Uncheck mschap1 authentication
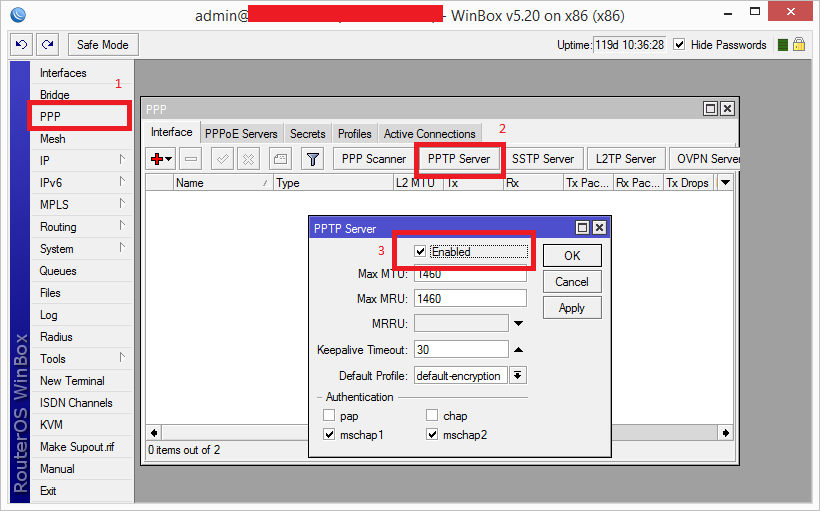 tap(329, 434)
